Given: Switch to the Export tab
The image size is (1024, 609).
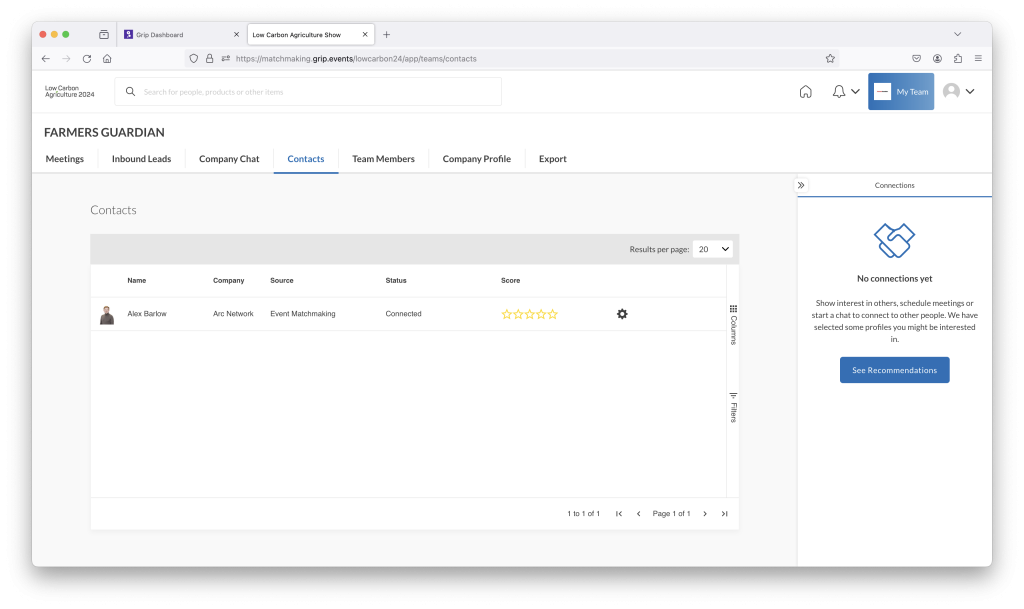Looking at the screenshot, I should (x=552, y=159).
